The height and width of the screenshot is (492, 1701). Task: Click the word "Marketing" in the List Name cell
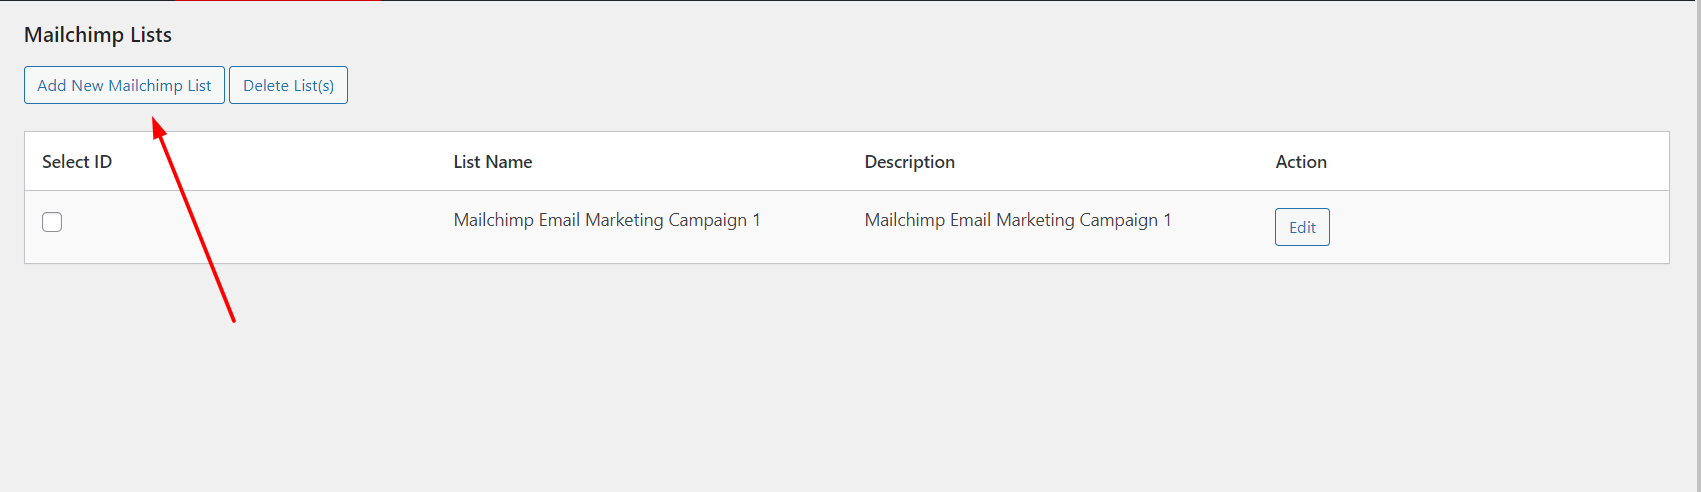[x=624, y=220]
